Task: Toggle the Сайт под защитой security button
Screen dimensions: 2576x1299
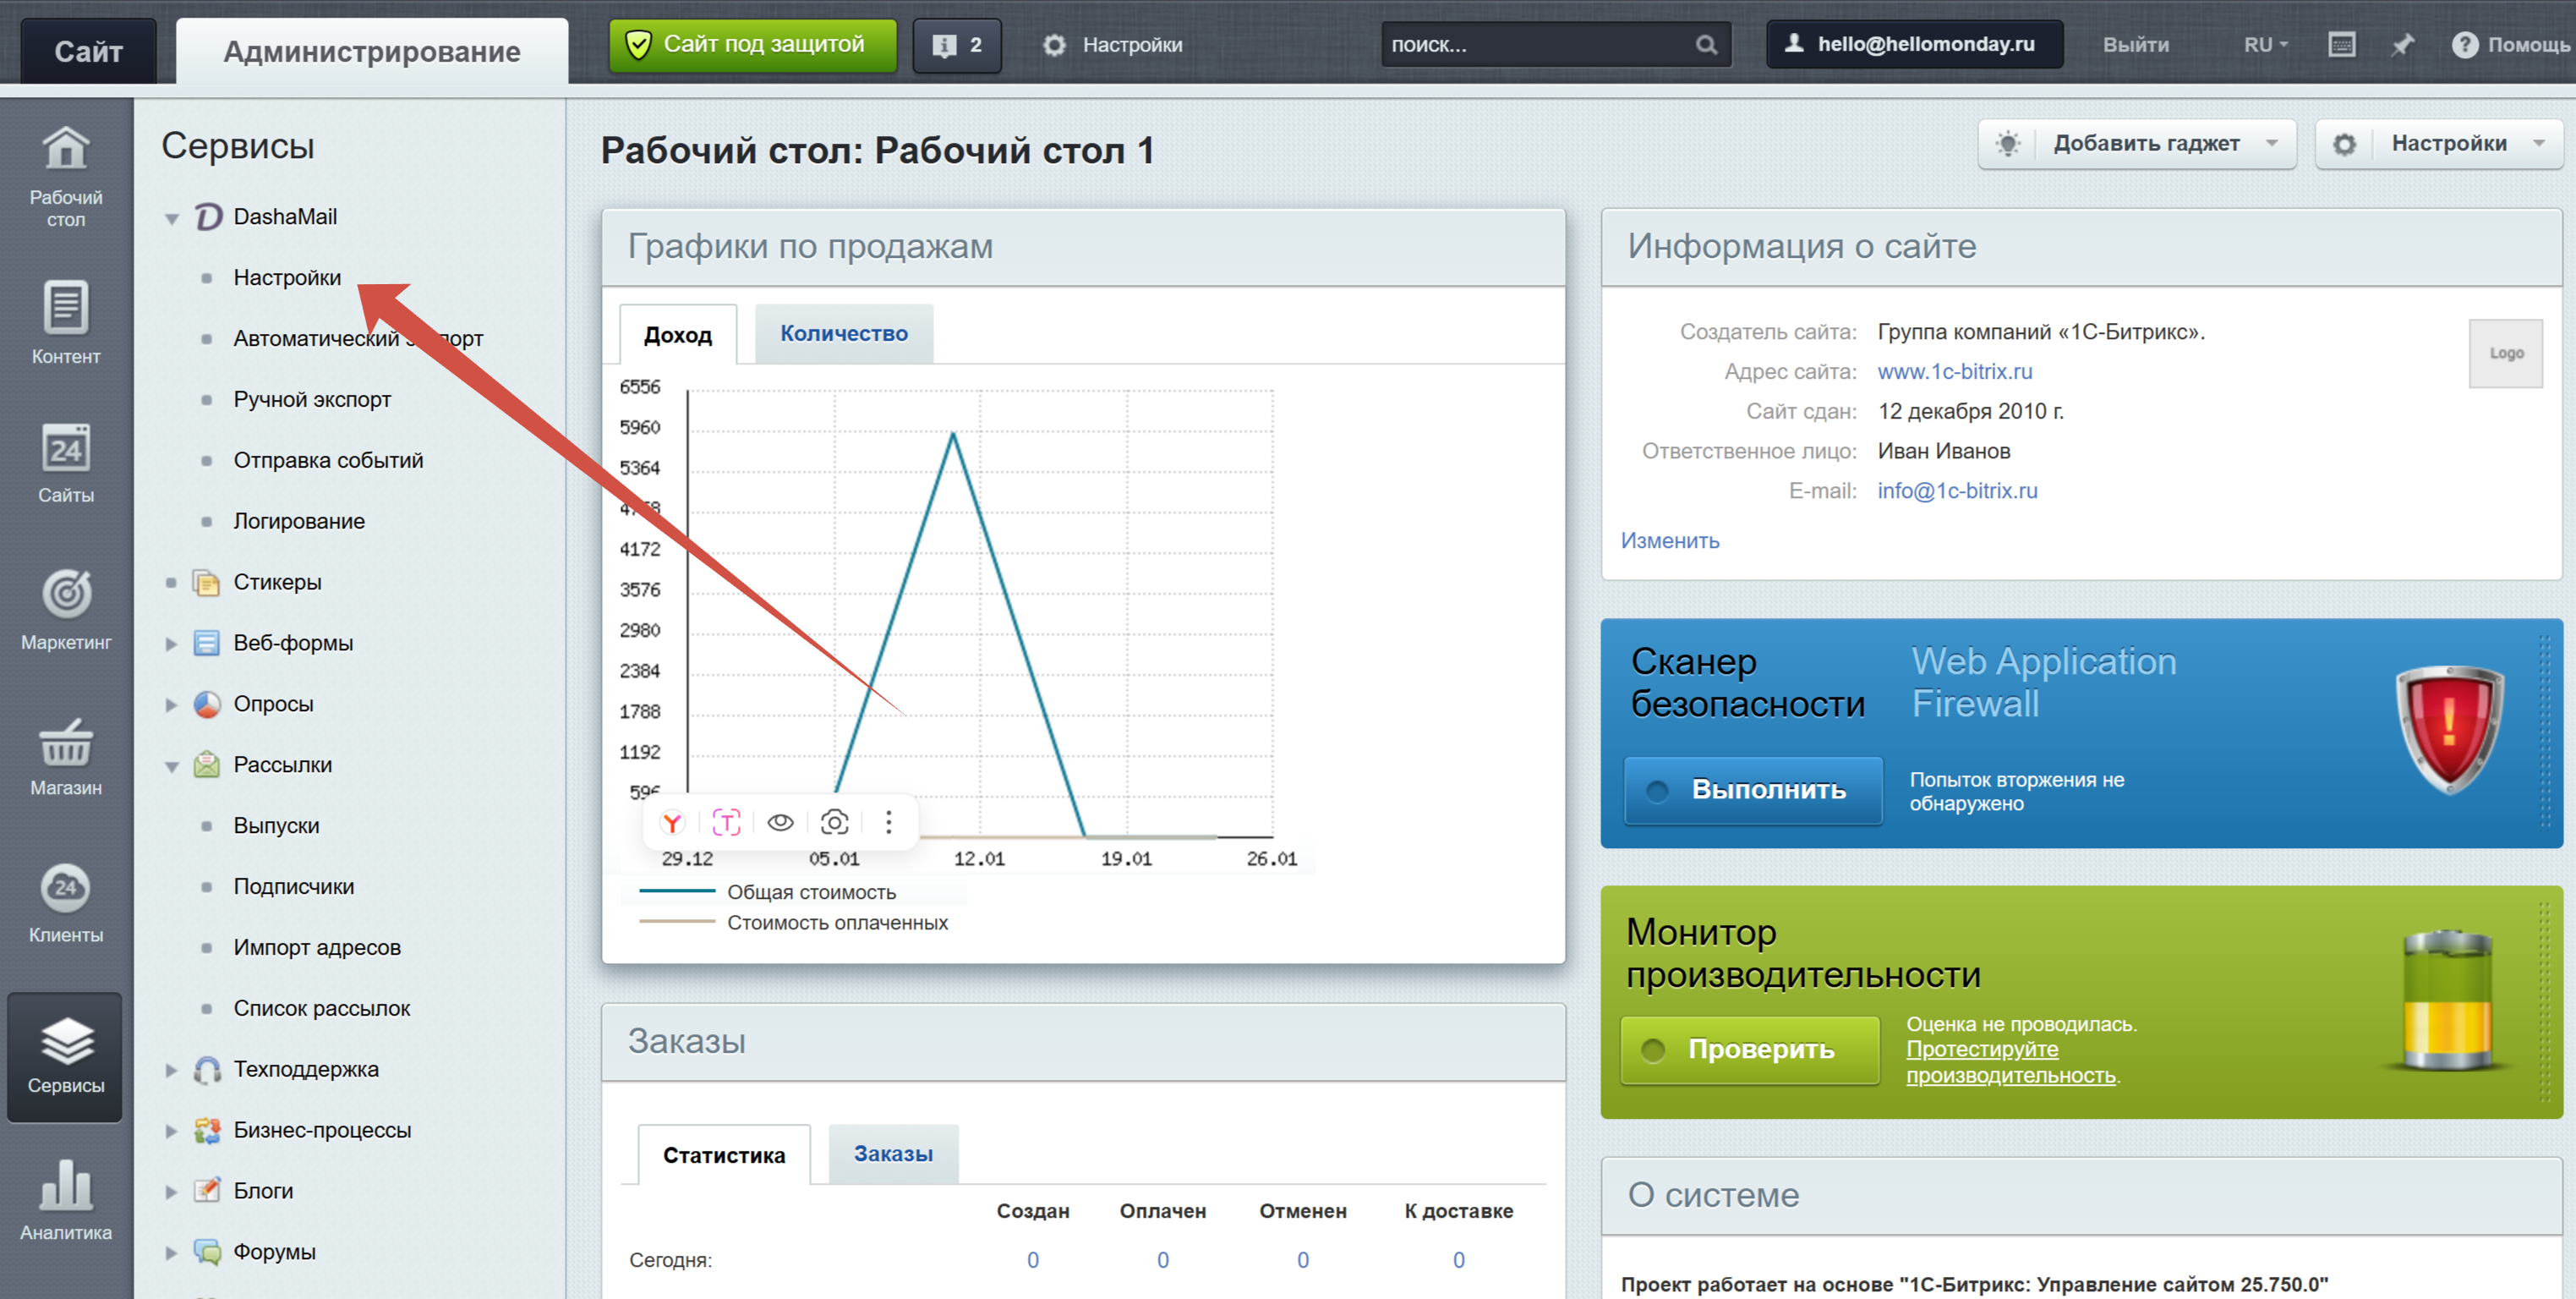Action: point(752,45)
